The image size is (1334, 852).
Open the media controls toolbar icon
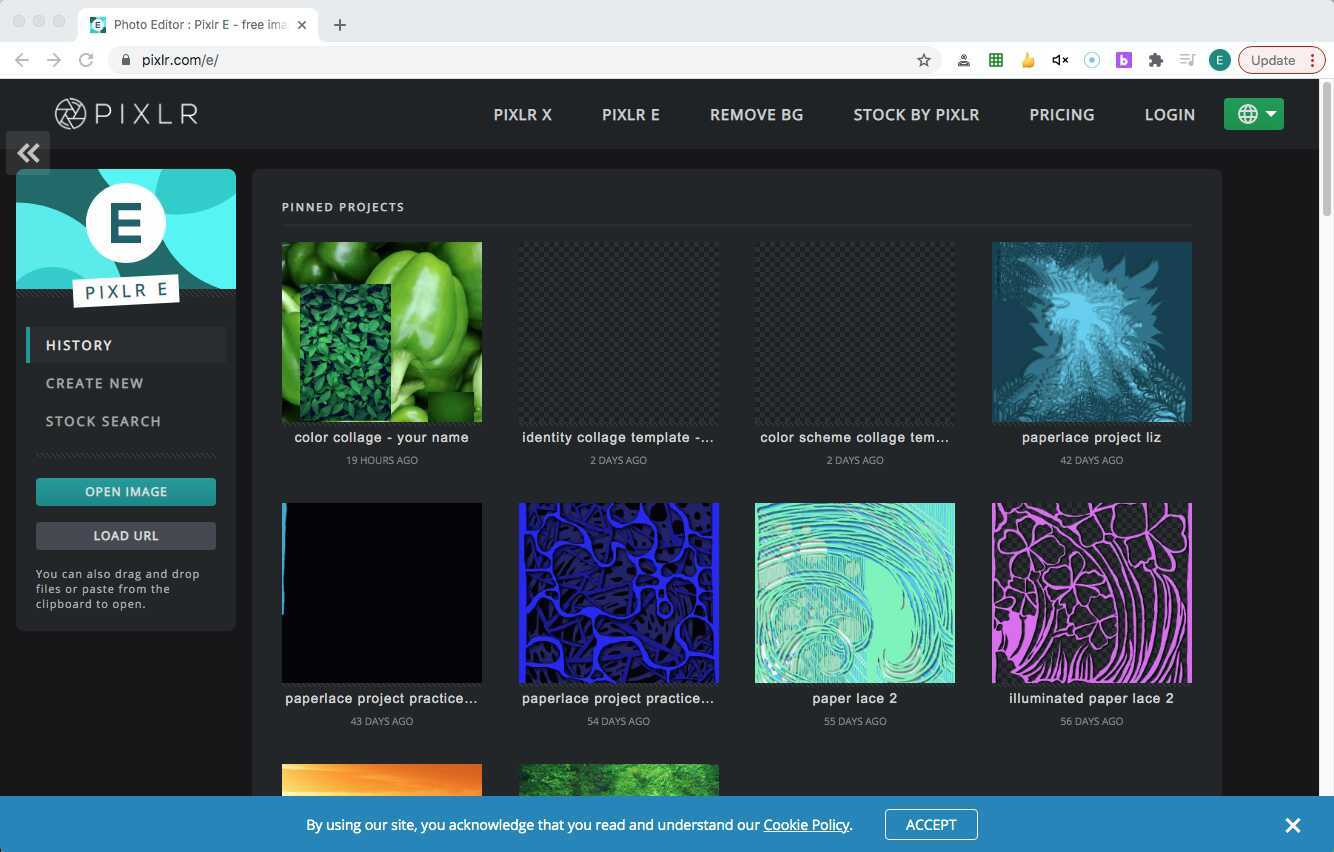[x=1187, y=60]
